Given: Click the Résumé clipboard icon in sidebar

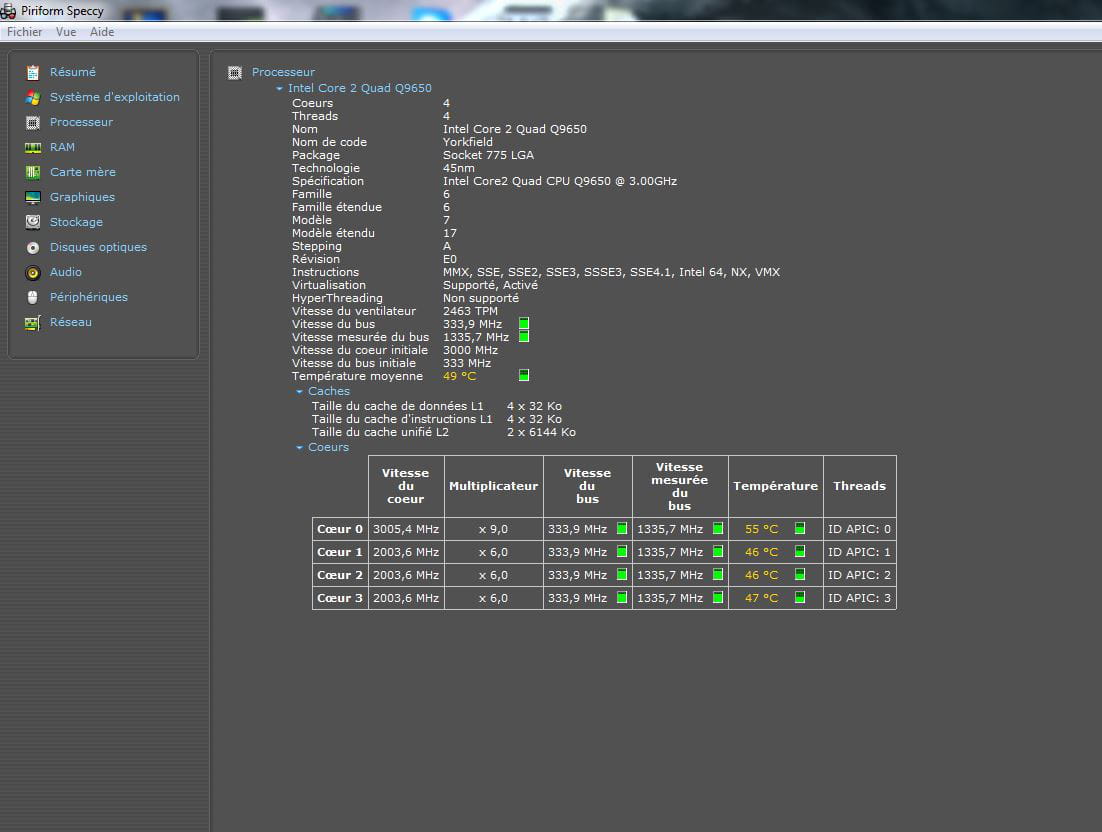Looking at the screenshot, I should coord(33,72).
